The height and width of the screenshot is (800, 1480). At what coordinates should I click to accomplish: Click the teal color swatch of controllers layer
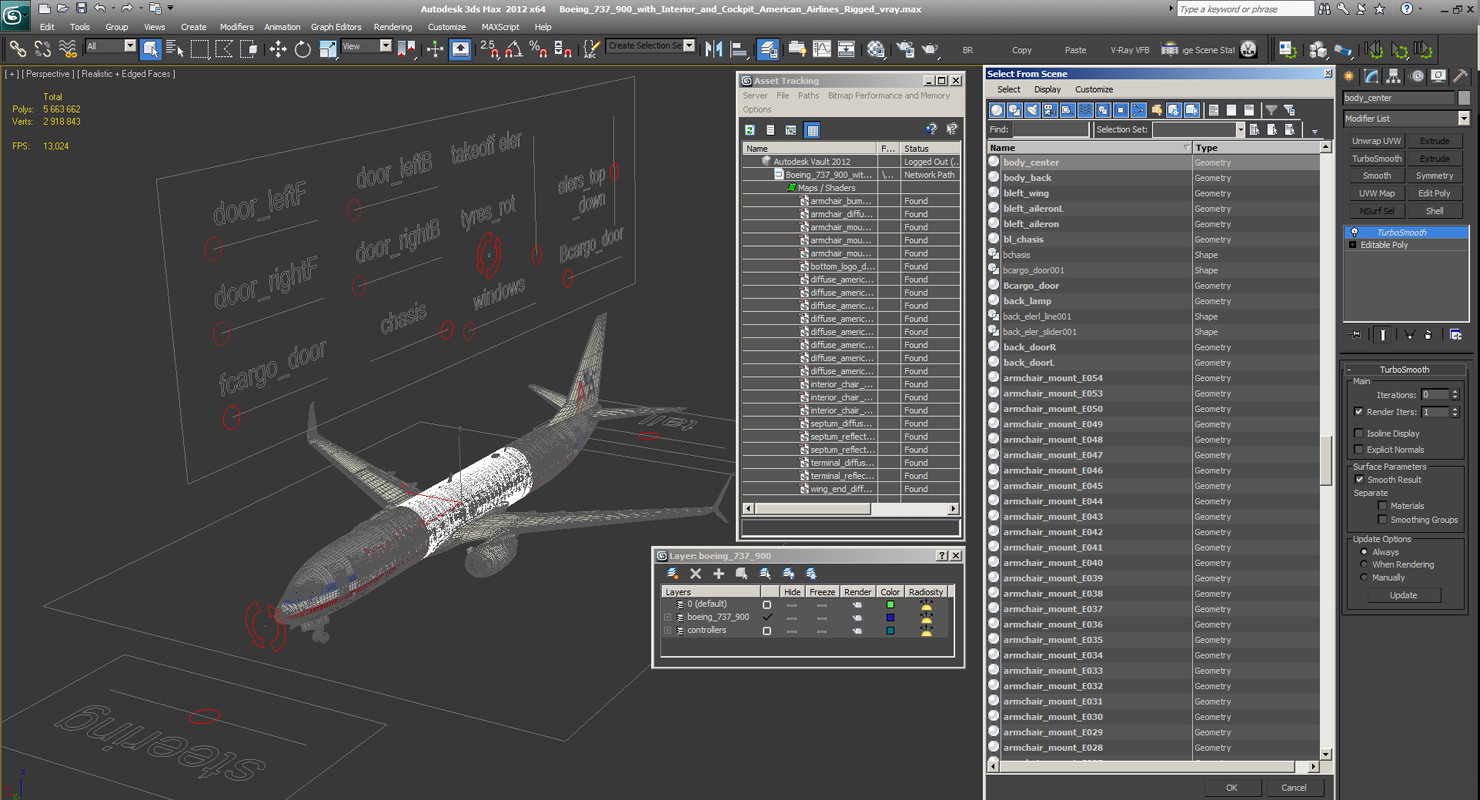890,630
